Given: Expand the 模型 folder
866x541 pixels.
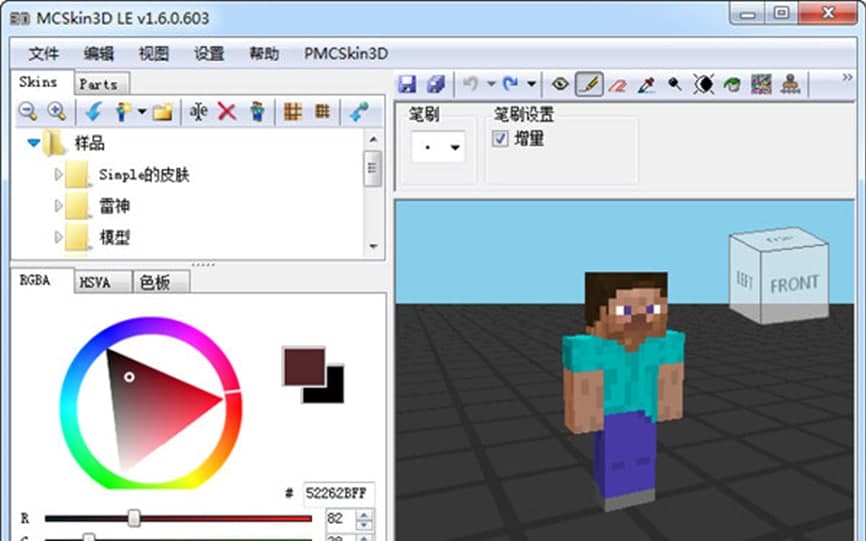Looking at the screenshot, I should tap(58, 237).
